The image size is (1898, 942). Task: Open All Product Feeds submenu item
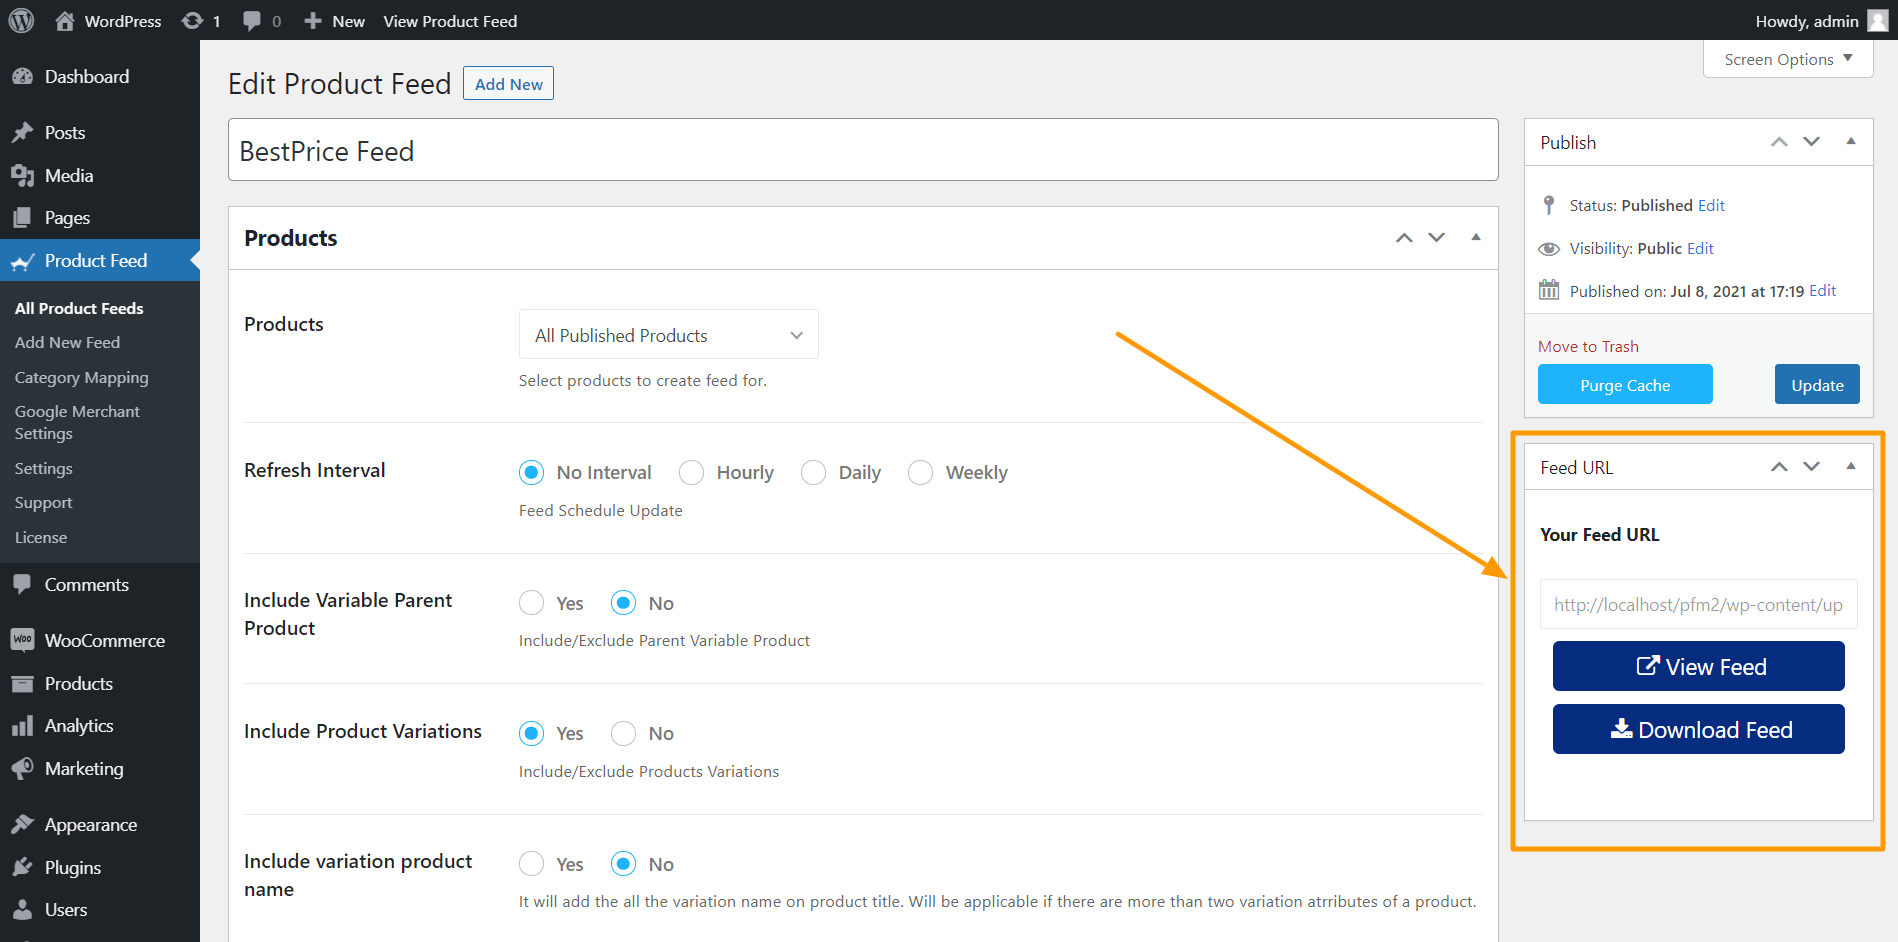click(79, 308)
